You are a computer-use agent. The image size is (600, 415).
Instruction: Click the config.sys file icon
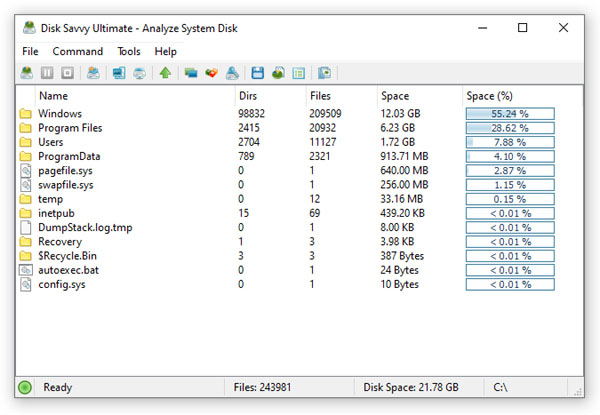coord(26,284)
